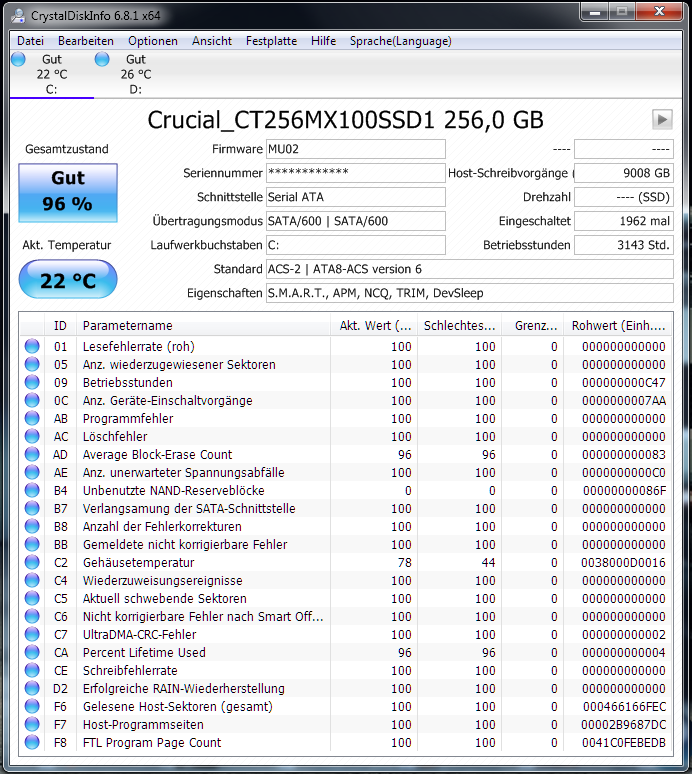Click status orb of Anzahl der Fehlerkorrekturen row

point(32,526)
